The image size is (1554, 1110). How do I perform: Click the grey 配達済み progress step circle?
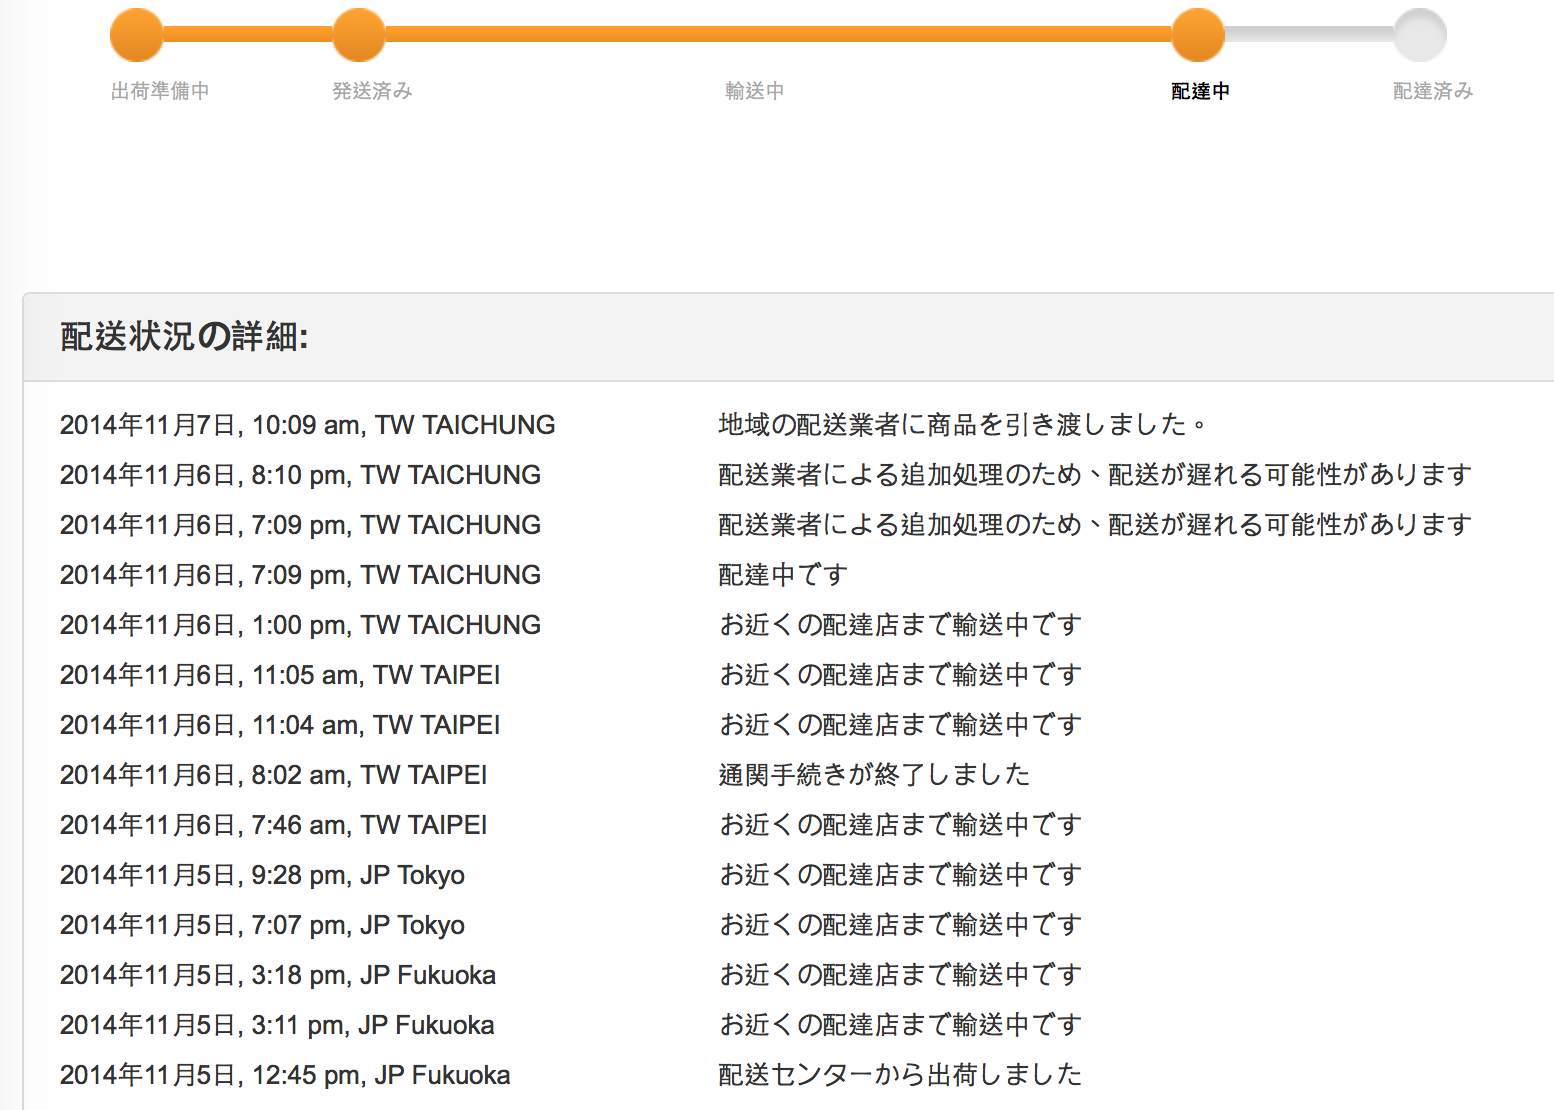click(x=1420, y=35)
